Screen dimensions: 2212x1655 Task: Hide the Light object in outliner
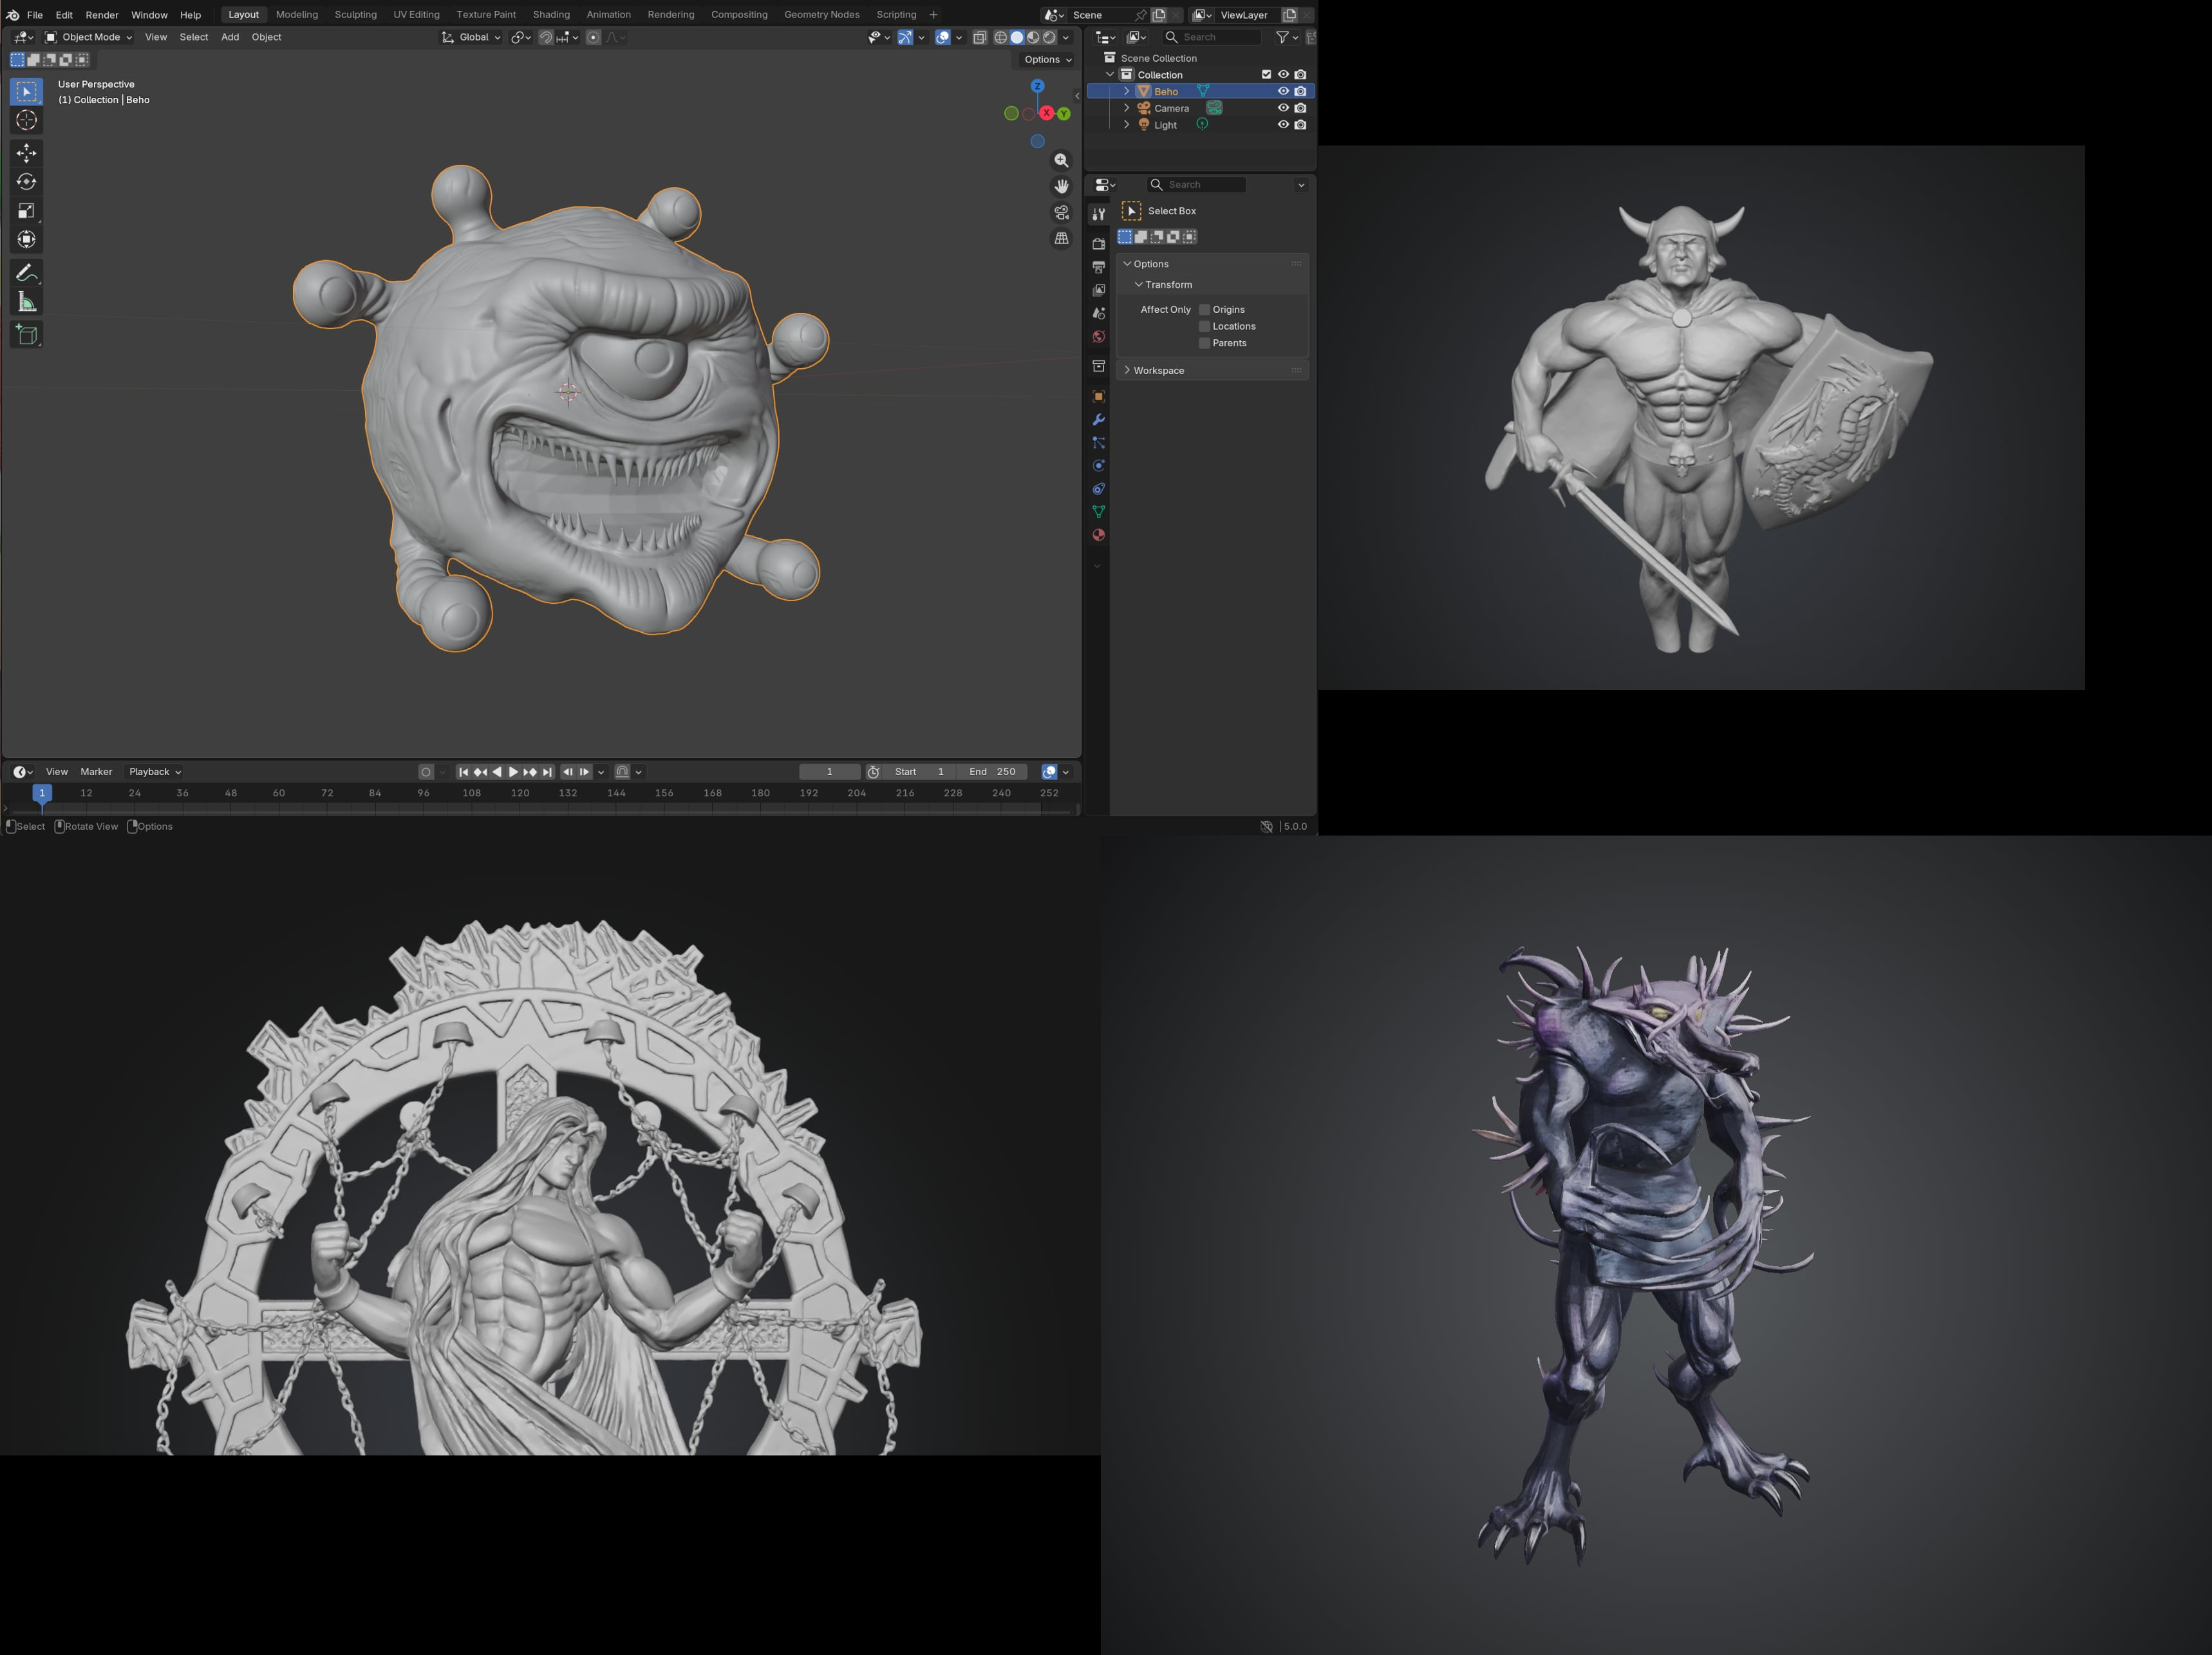click(x=1283, y=125)
